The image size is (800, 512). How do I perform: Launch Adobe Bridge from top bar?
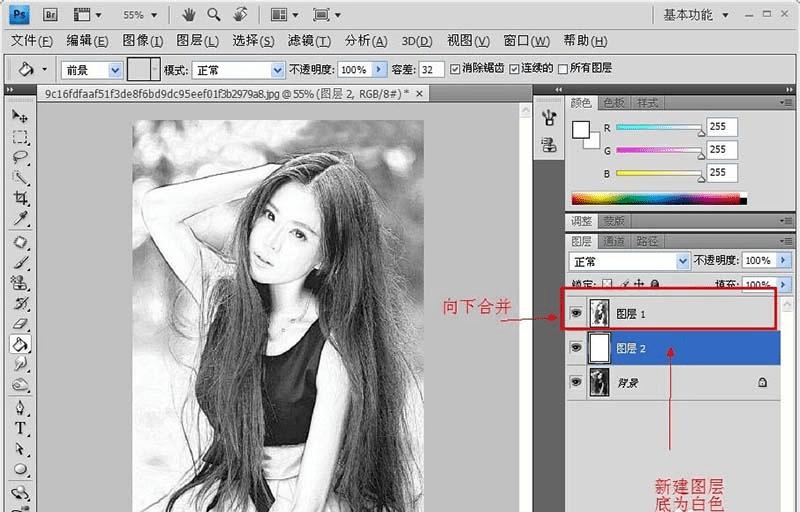pyautogui.click(x=50, y=15)
